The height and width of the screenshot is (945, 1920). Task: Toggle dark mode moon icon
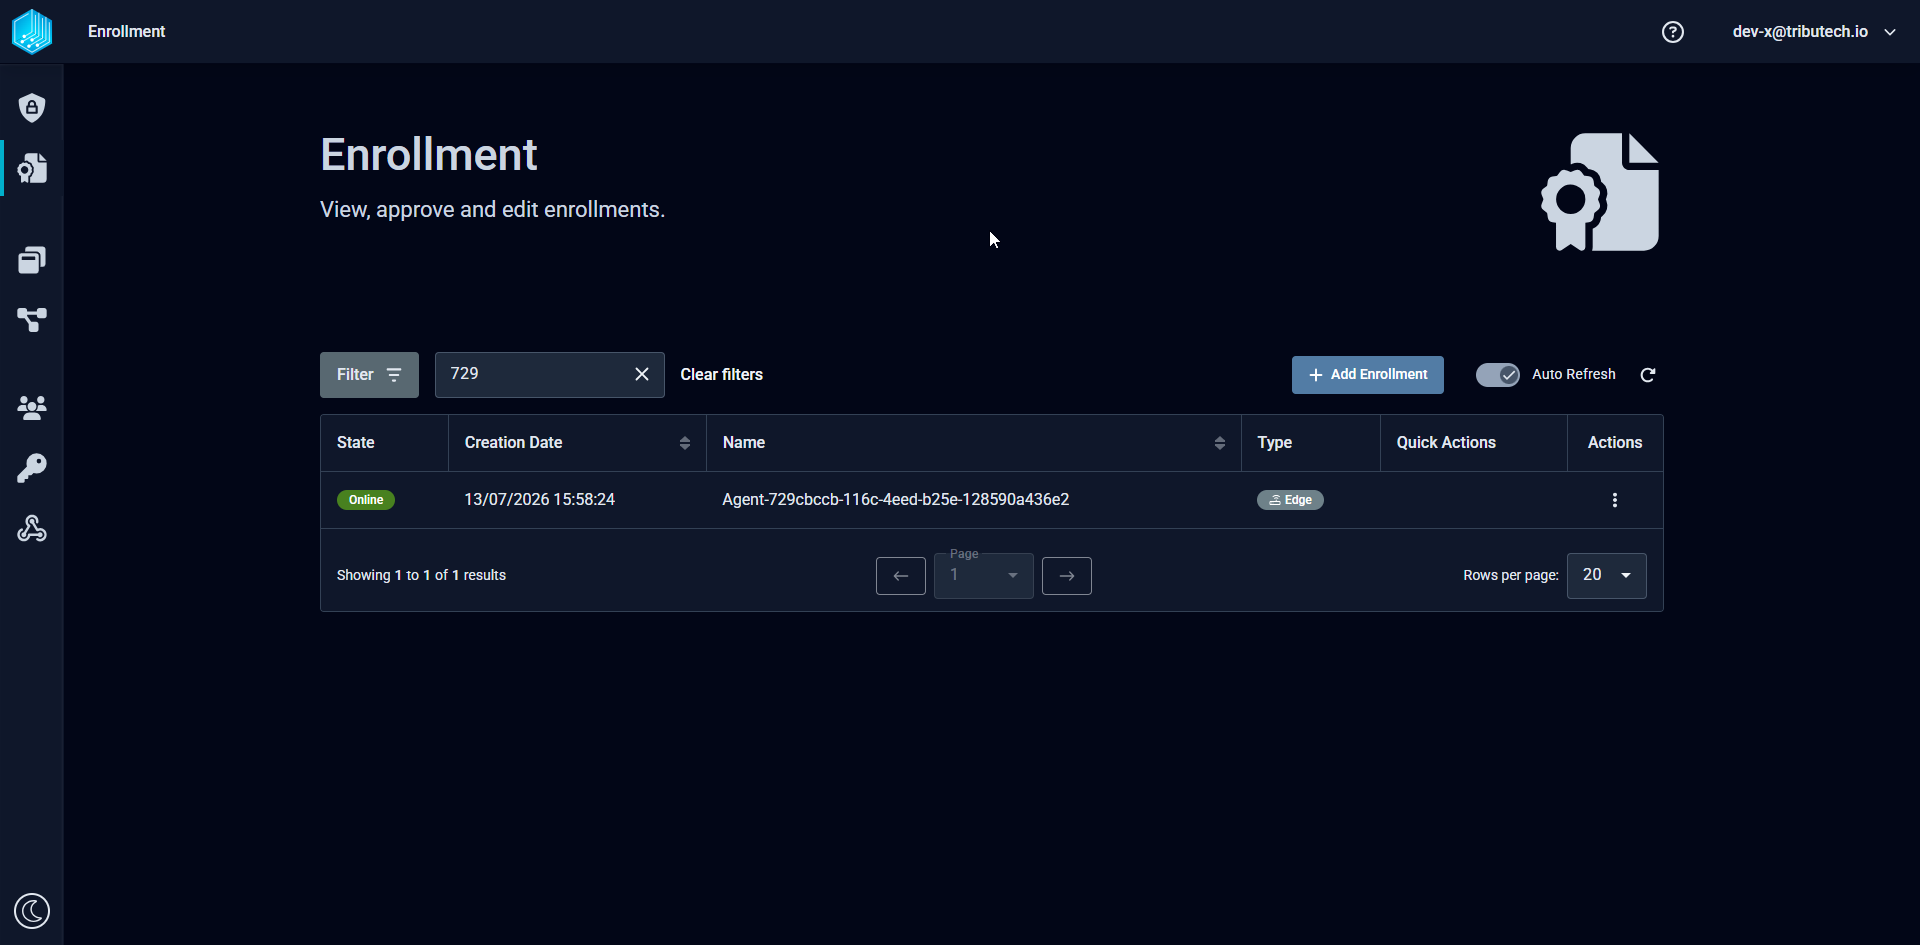click(x=32, y=911)
